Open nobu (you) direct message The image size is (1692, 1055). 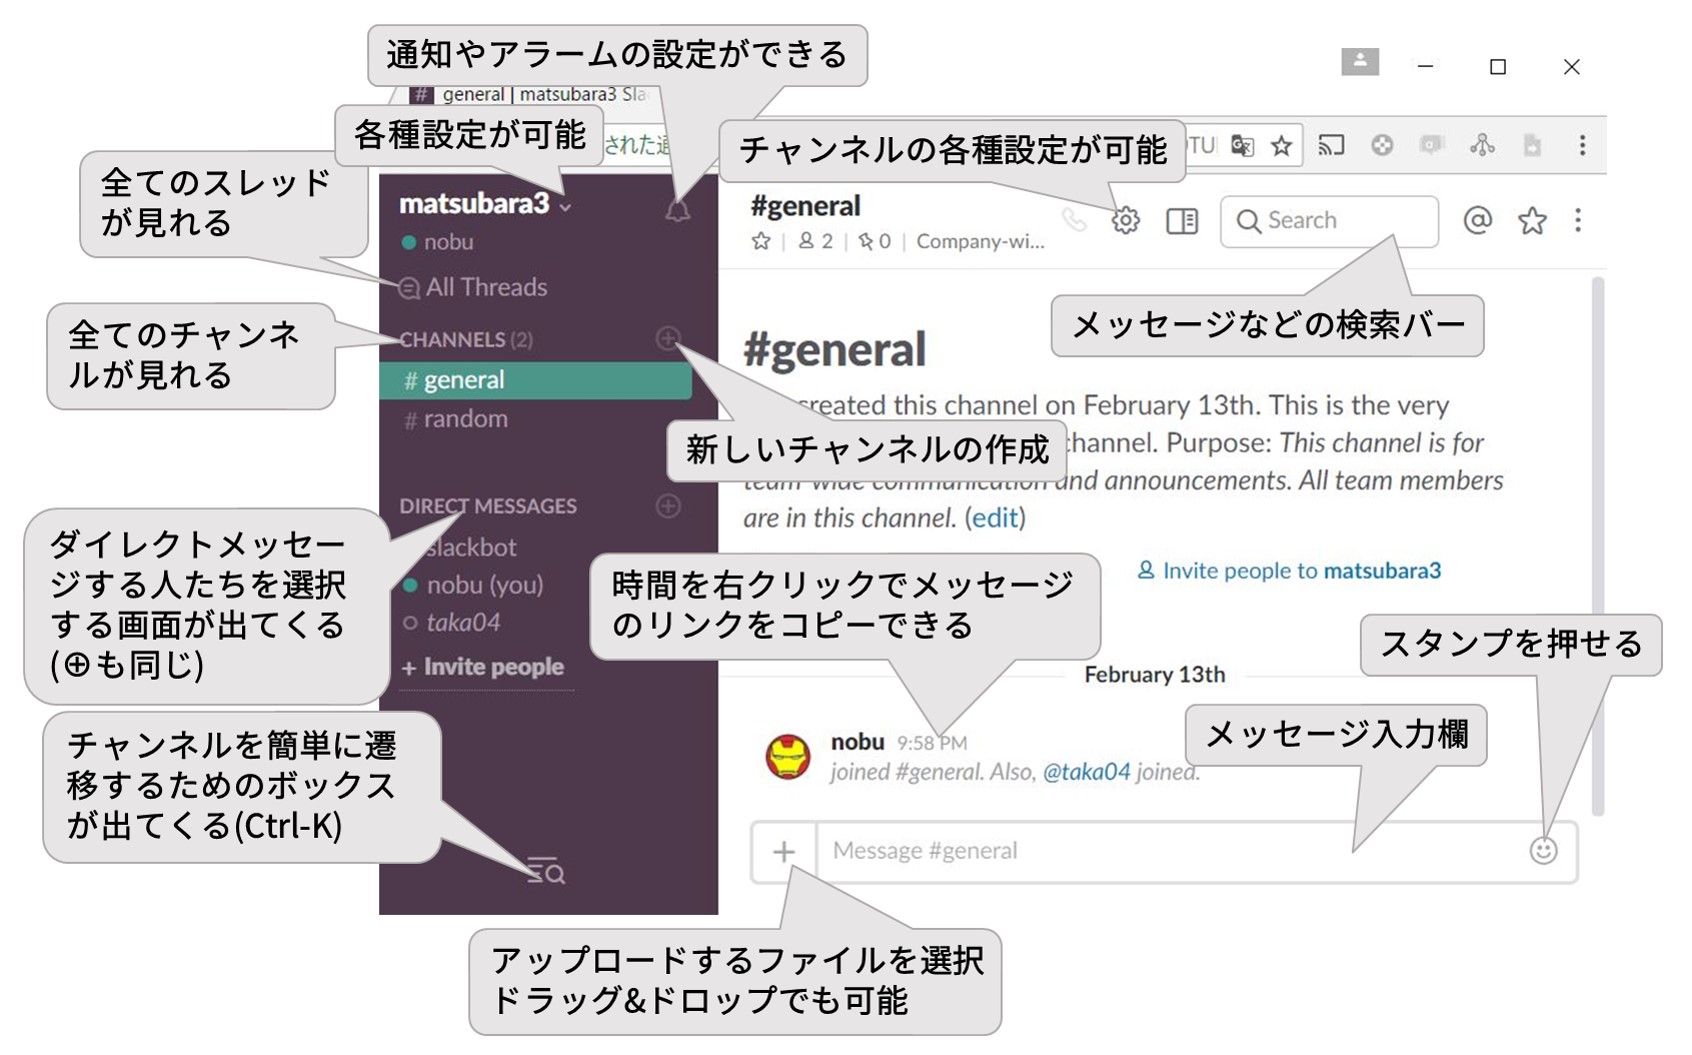(474, 585)
